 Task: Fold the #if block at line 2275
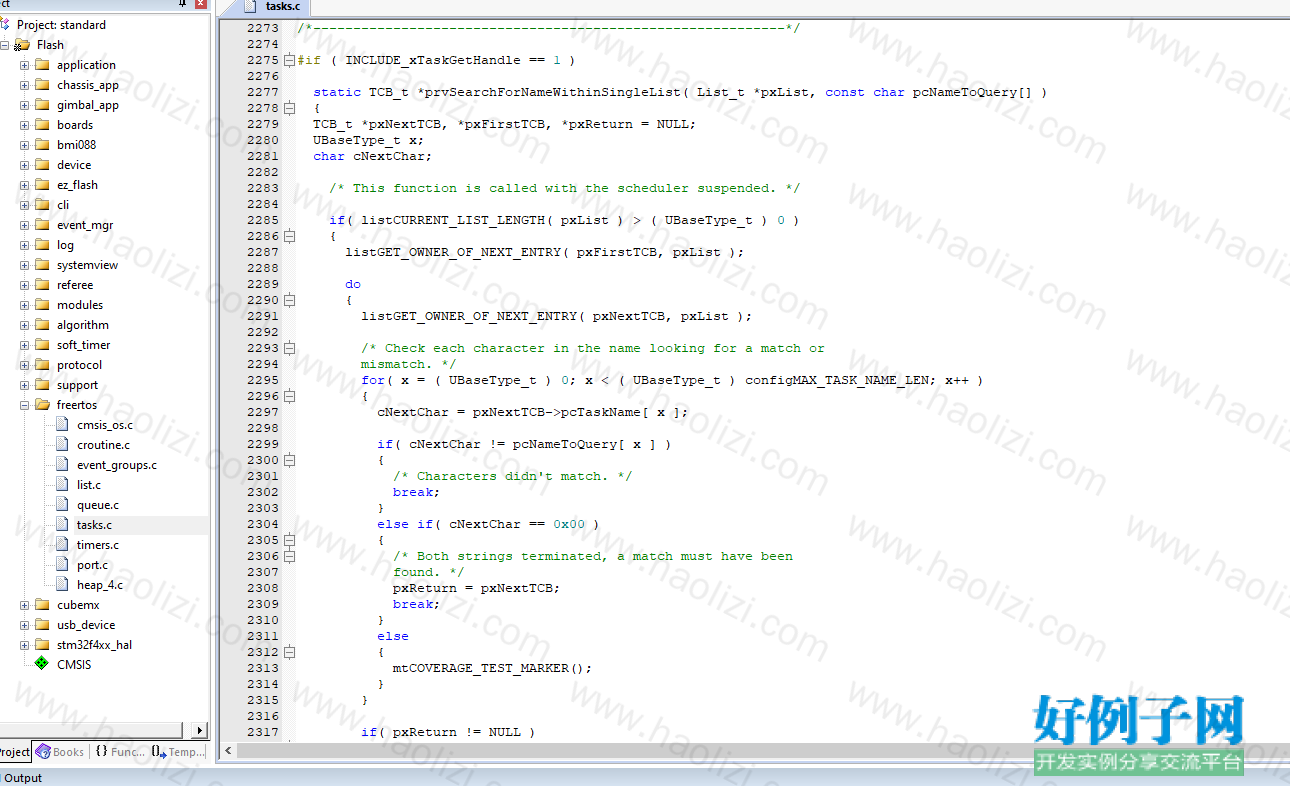289,60
